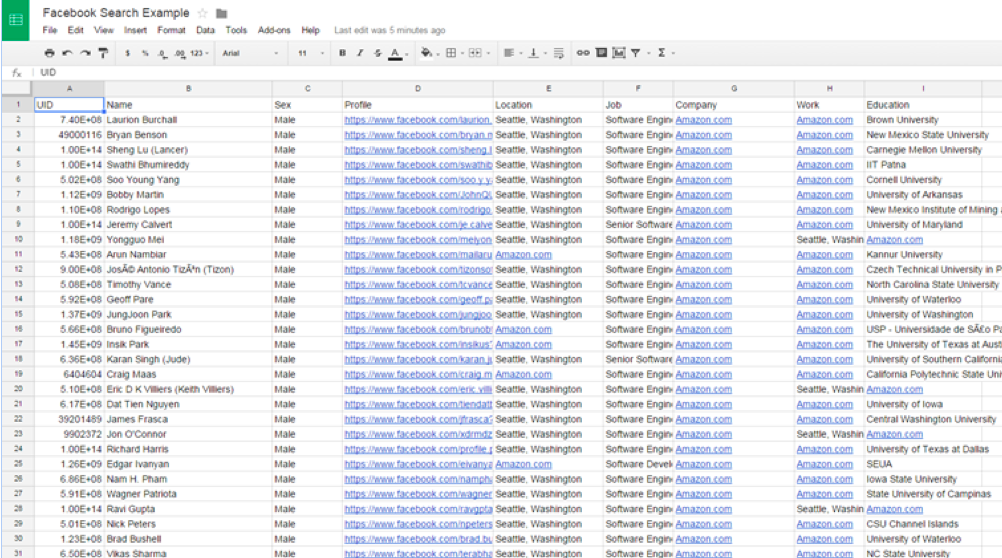Viewport: 1002px width, 558px height.
Task: Open the vertical align dropdown
Action: click(537, 53)
